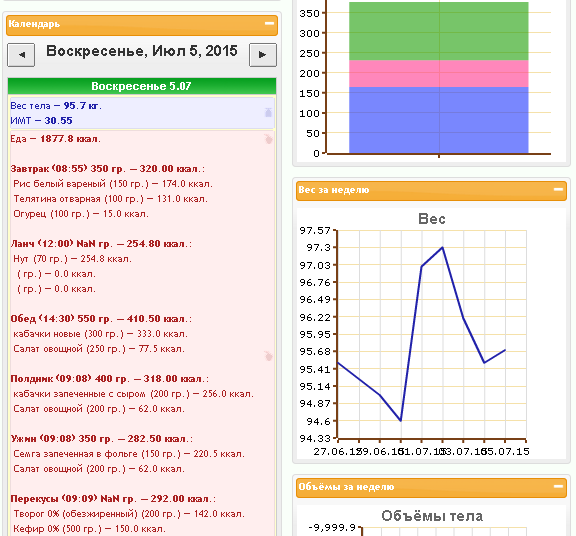Image resolution: width=576 pixels, height=536 pixels.
Task: Open the Ланч (12:00) meal heading
Action: (x=101, y=244)
